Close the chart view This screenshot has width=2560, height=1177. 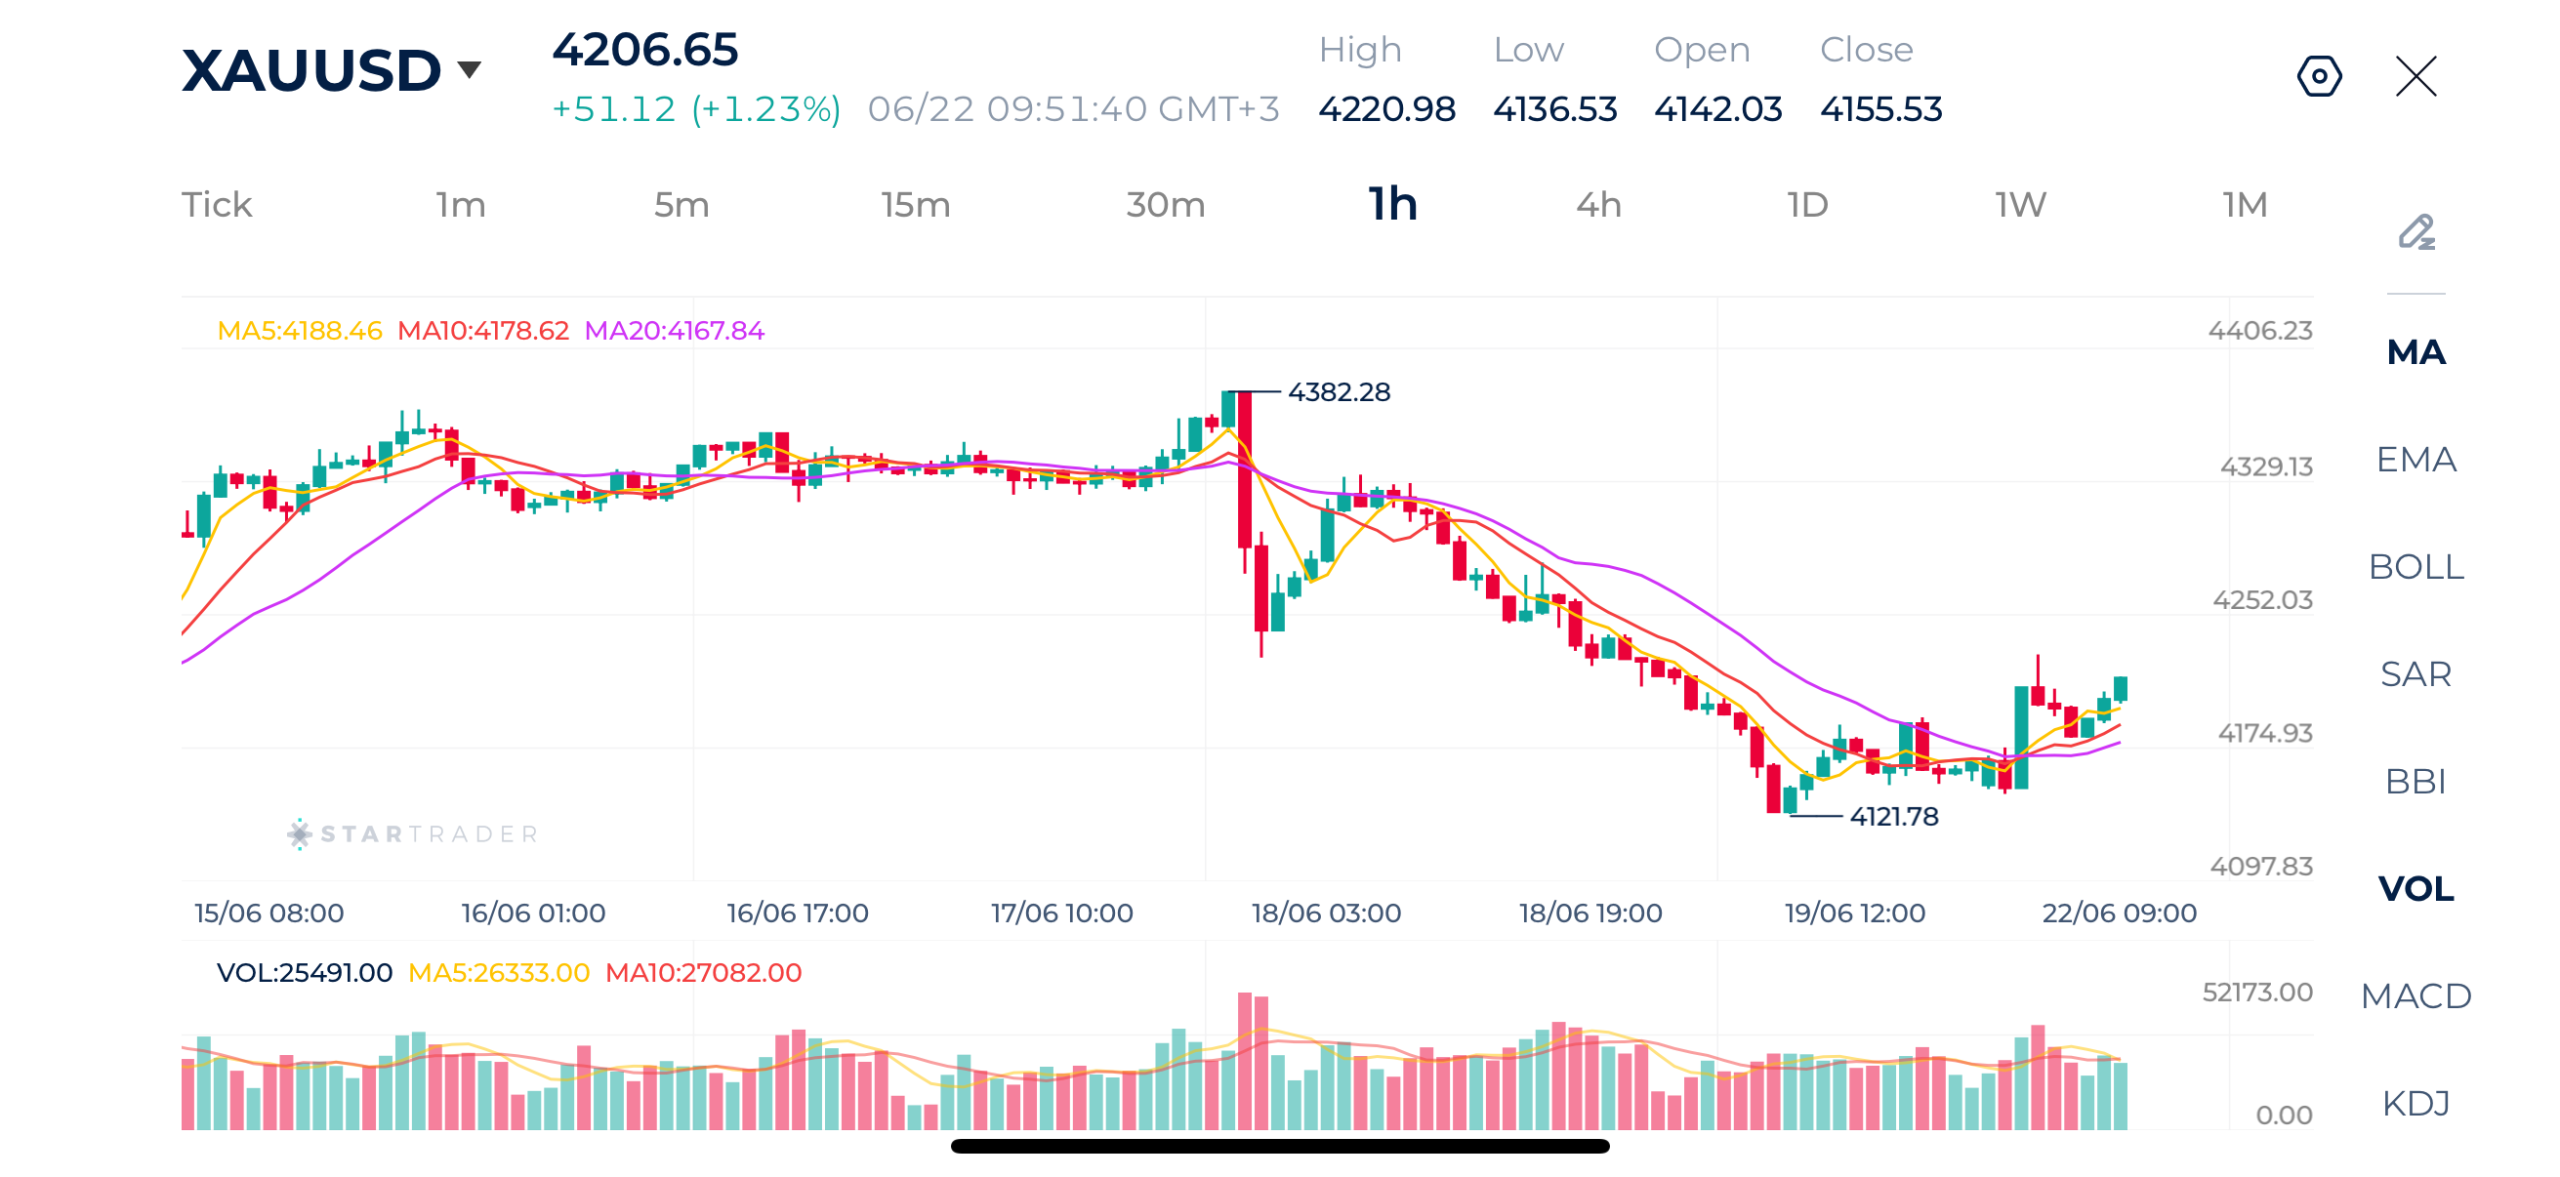2414,76
